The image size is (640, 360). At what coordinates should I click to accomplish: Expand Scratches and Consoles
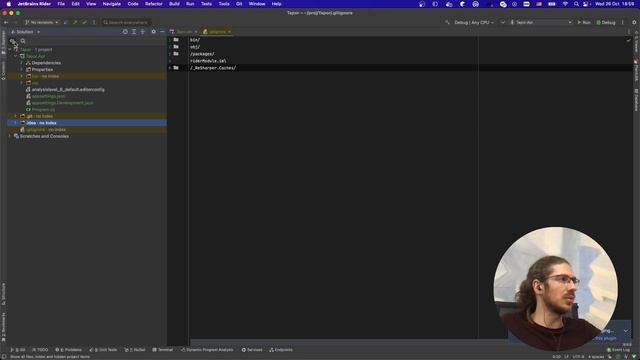tap(10, 136)
